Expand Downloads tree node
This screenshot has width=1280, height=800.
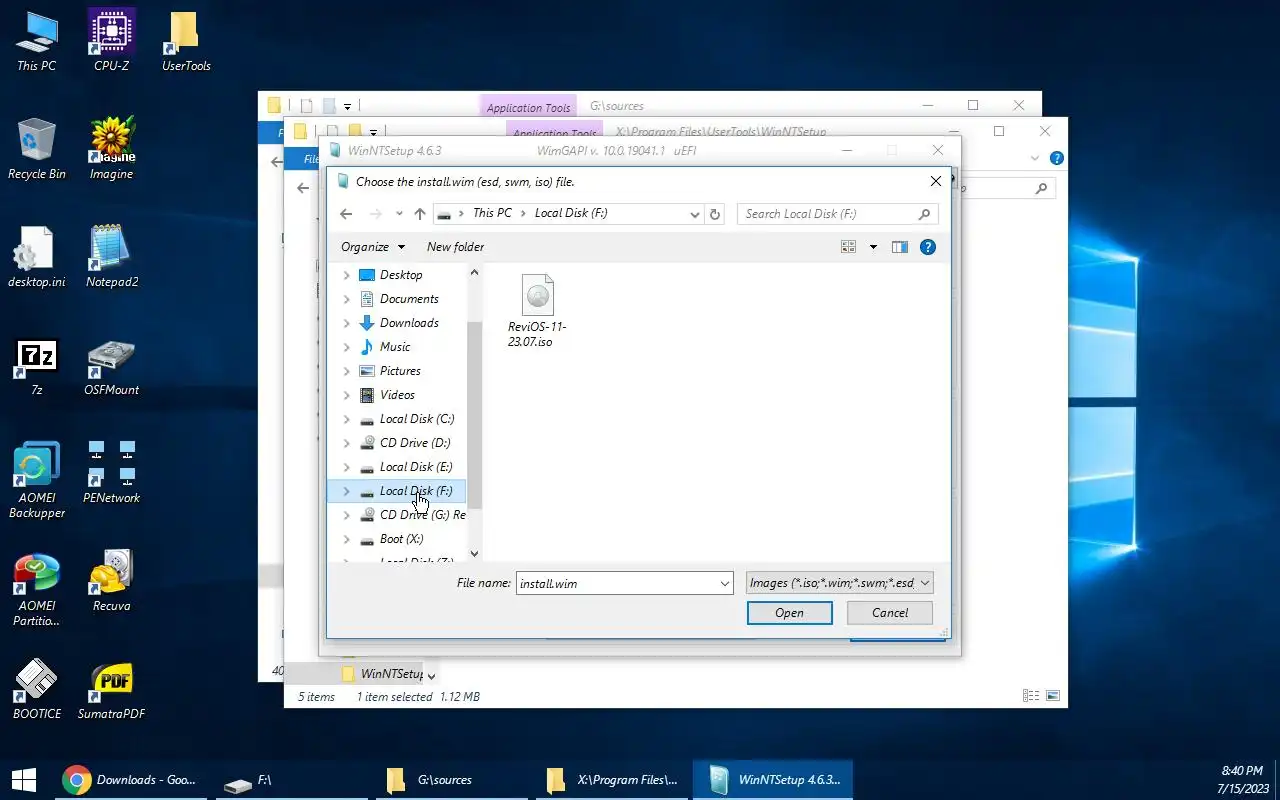point(347,323)
